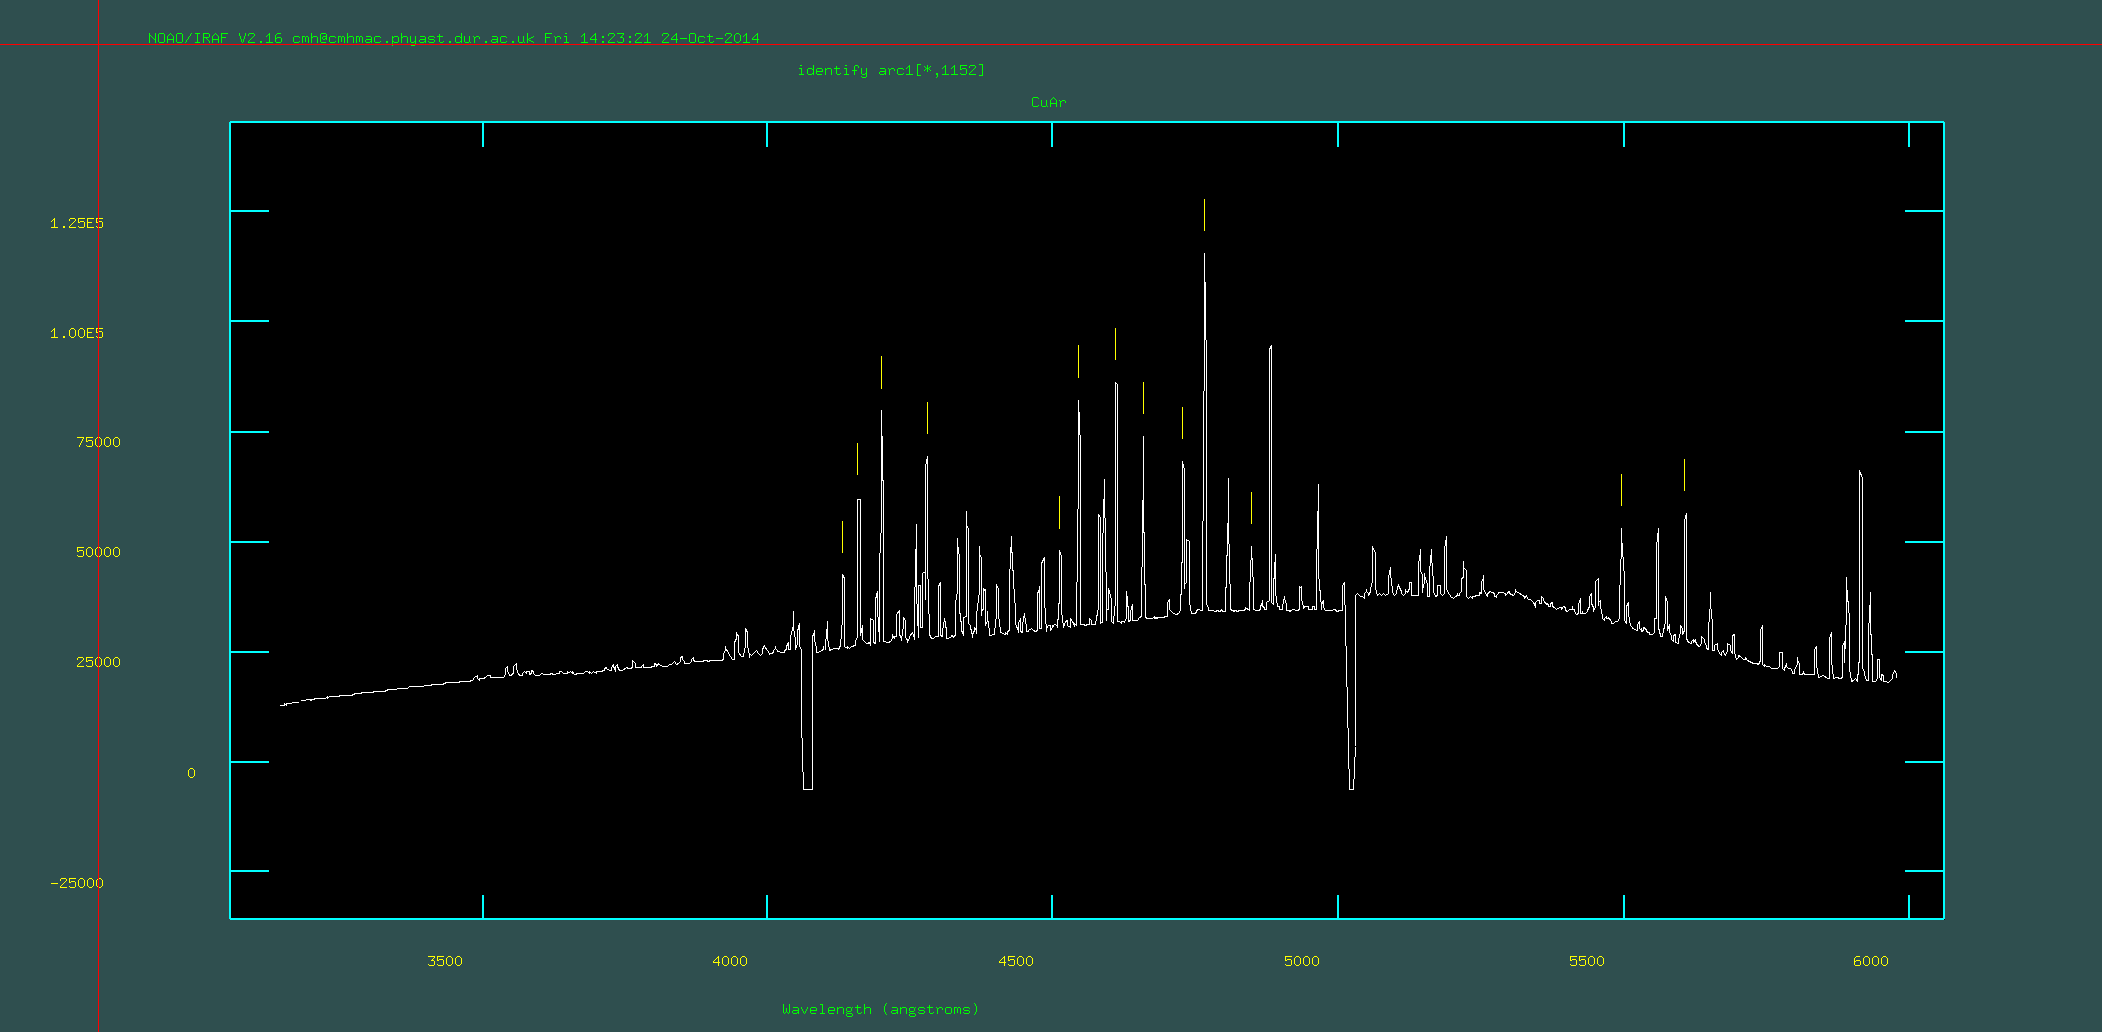Image resolution: width=2102 pixels, height=1032 pixels.
Task: Click the 1.25E5 y-axis tick label
Action: [77, 223]
